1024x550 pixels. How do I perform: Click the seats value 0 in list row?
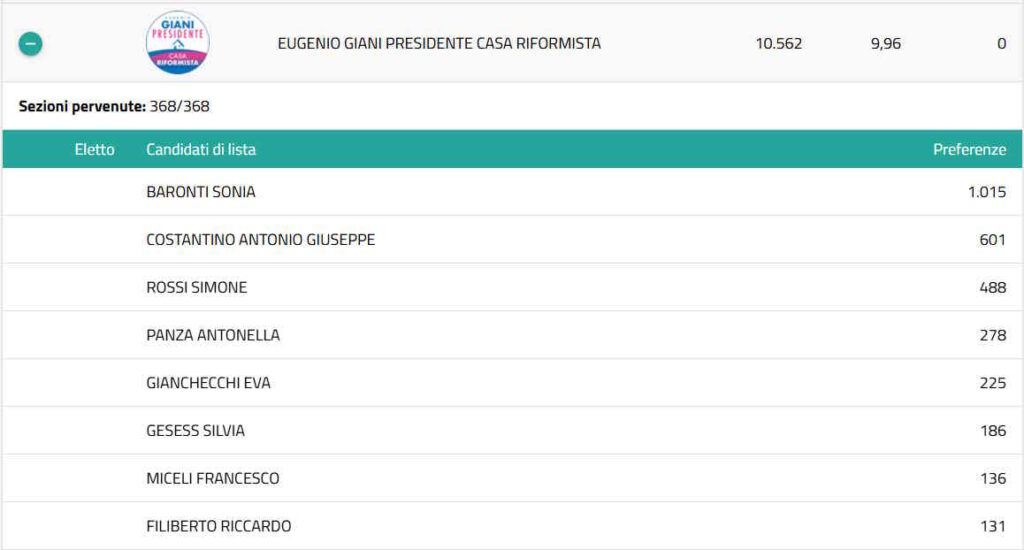tap(1001, 44)
